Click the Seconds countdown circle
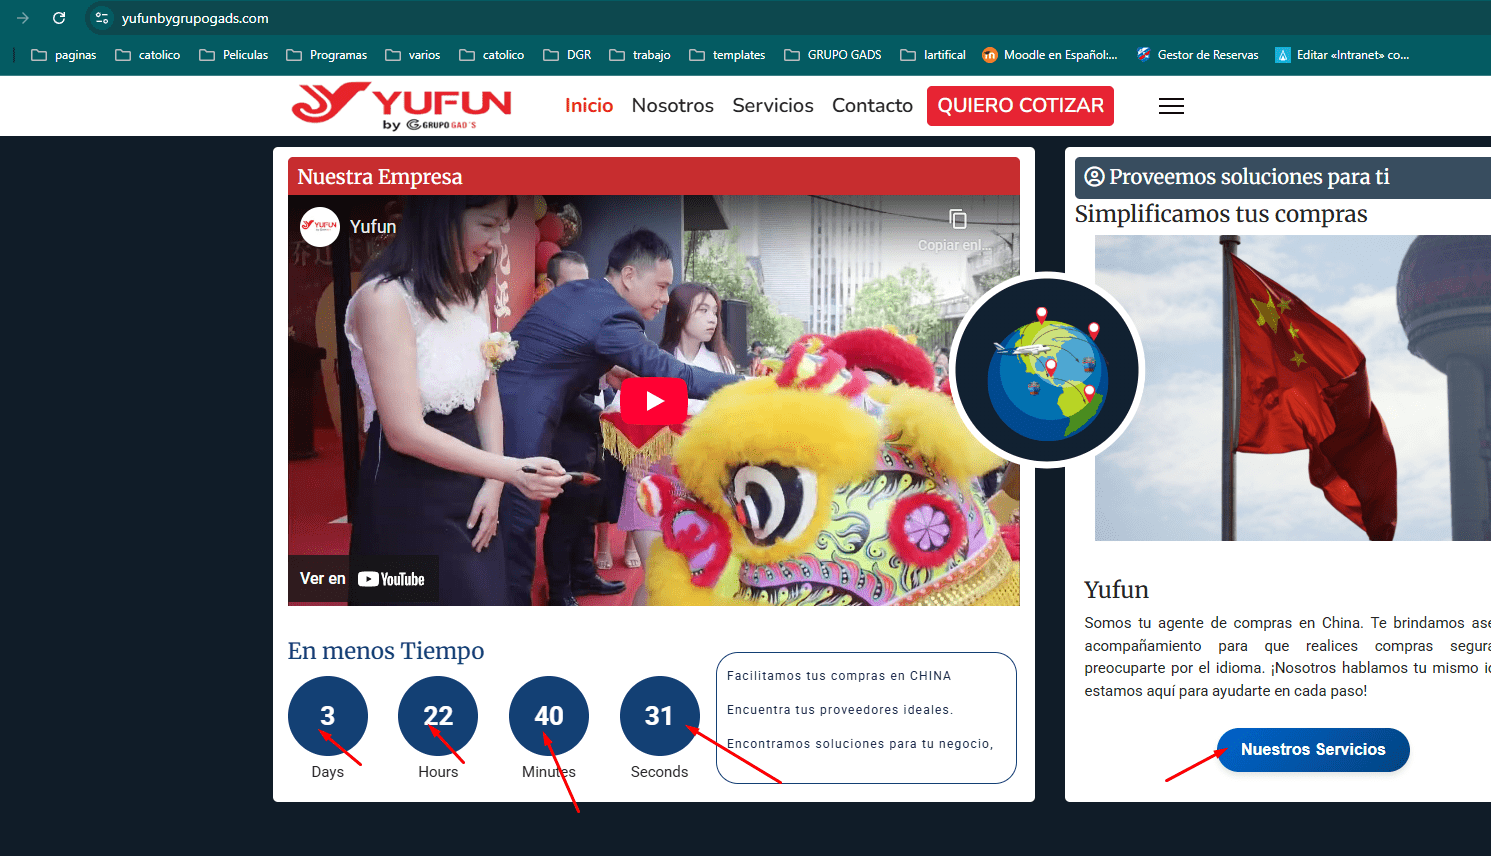The image size is (1491, 856). (660, 716)
